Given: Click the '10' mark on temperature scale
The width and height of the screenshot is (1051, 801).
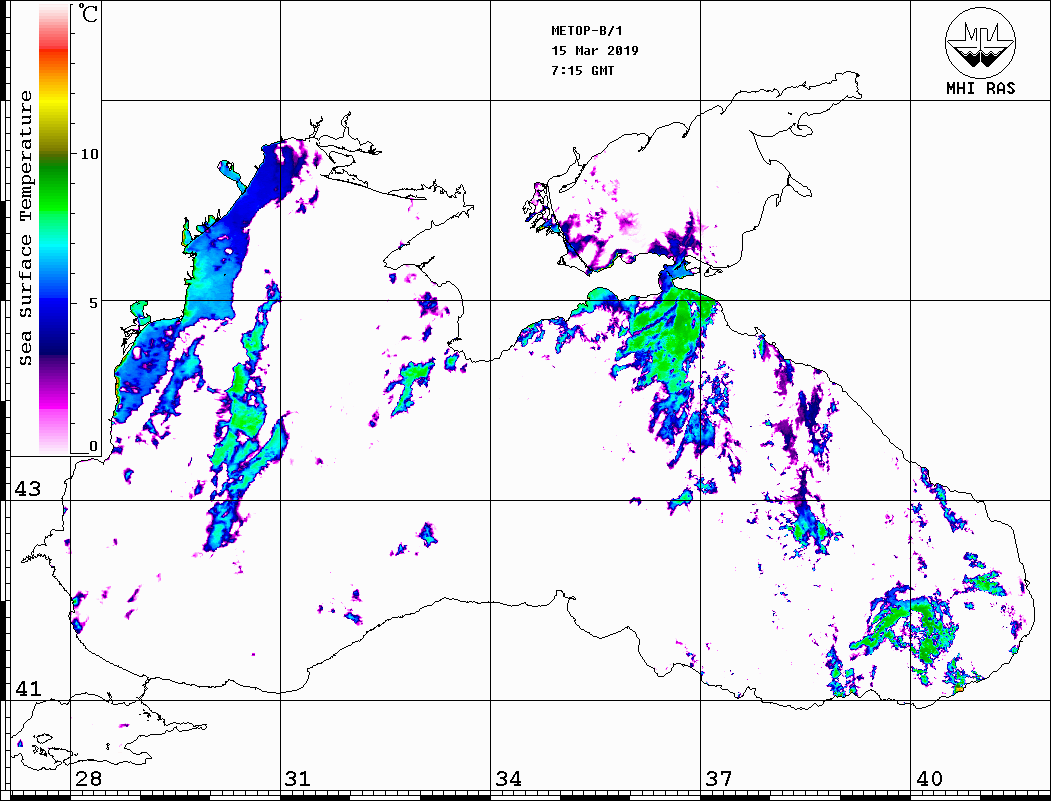Looking at the screenshot, I should (89, 154).
